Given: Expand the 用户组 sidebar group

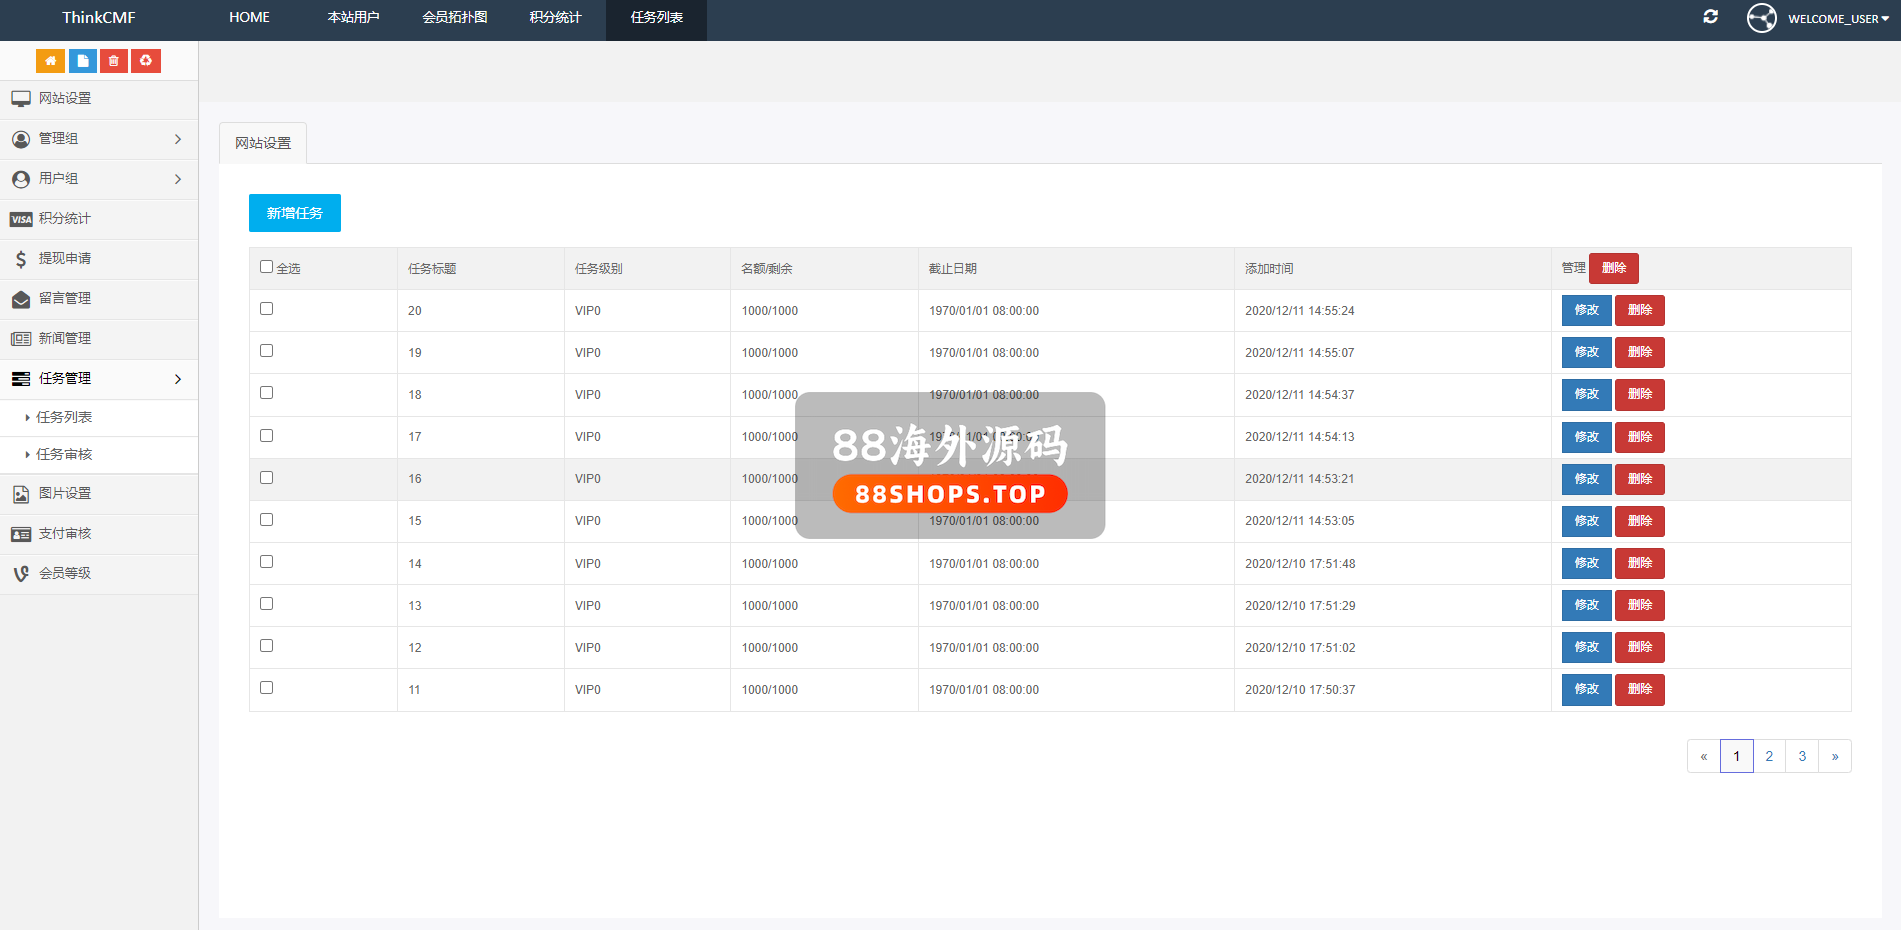Looking at the screenshot, I should click(x=98, y=179).
